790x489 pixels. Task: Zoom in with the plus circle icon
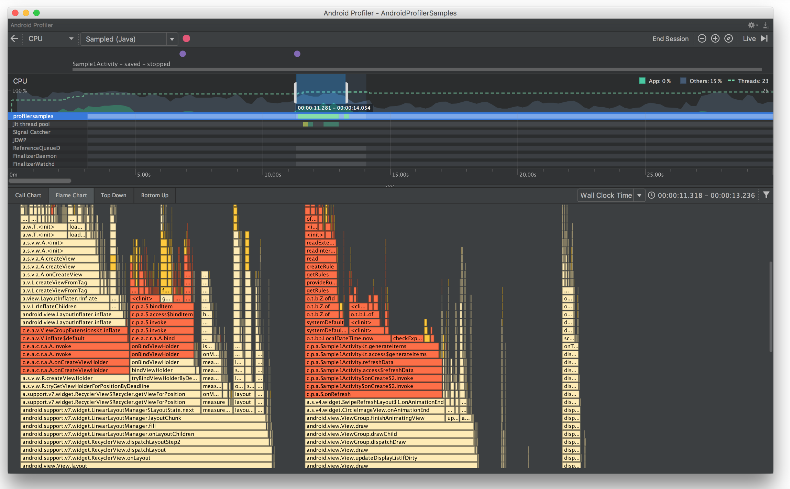coord(715,39)
